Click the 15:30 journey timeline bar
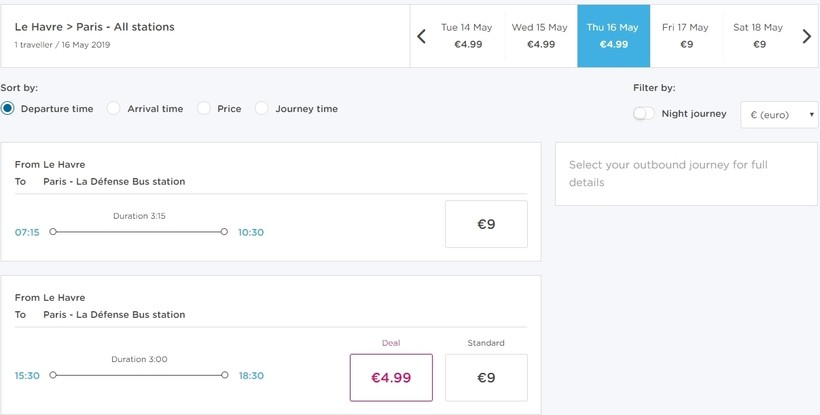820x415 pixels. click(139, 375)
